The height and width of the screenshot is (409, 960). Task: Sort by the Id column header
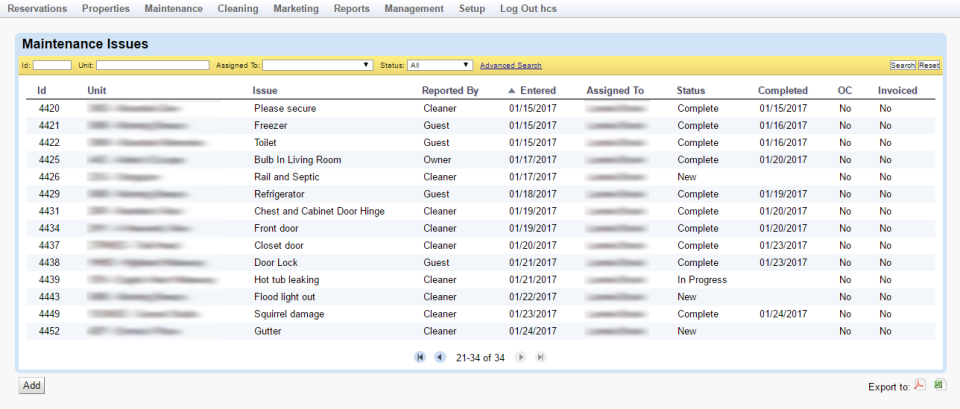pos(42,91)
